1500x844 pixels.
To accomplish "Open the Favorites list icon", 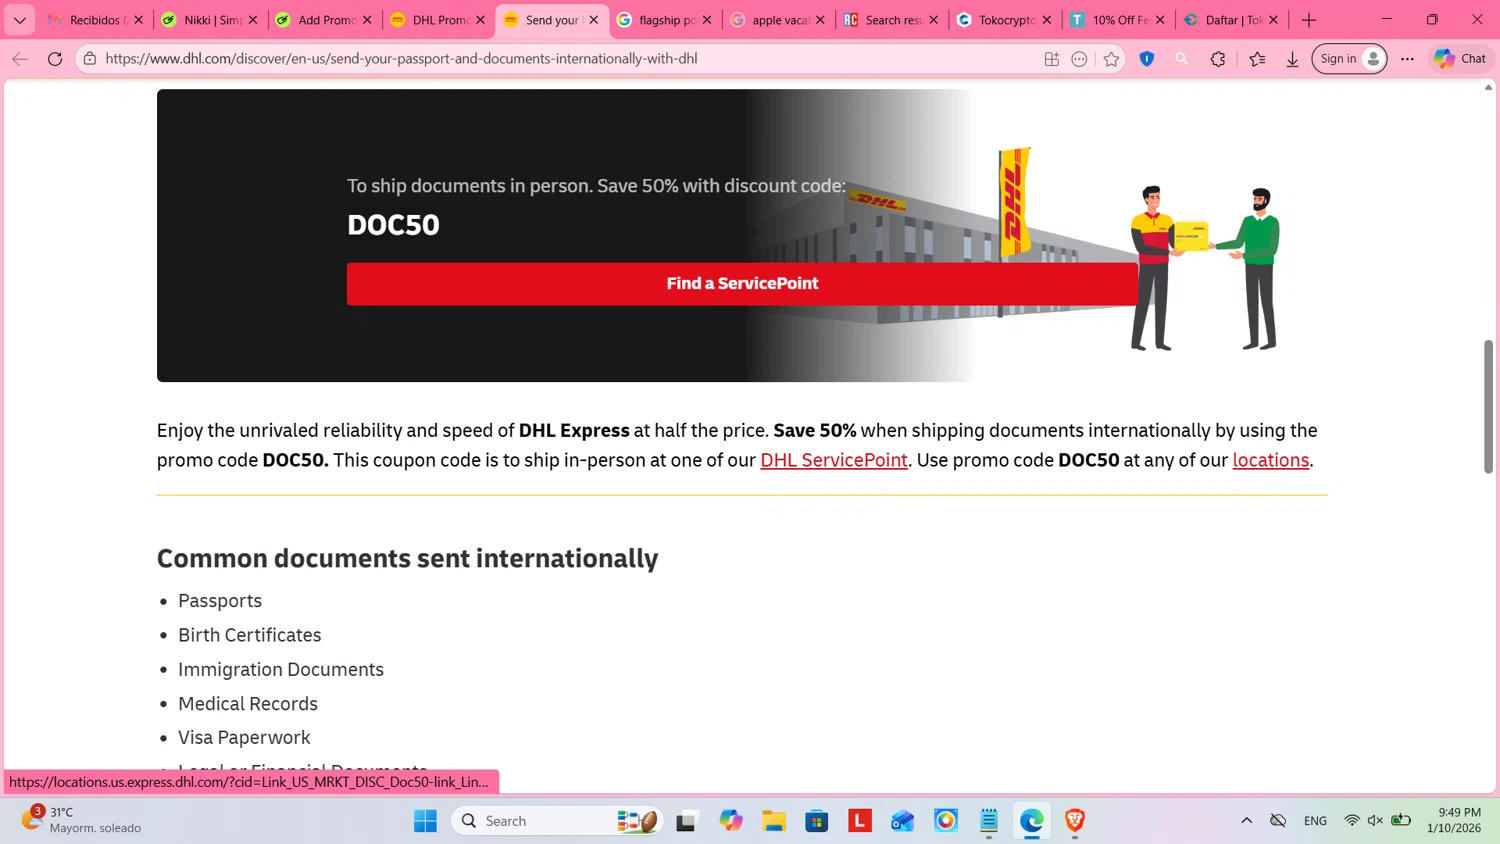I will click(1257, 59).
